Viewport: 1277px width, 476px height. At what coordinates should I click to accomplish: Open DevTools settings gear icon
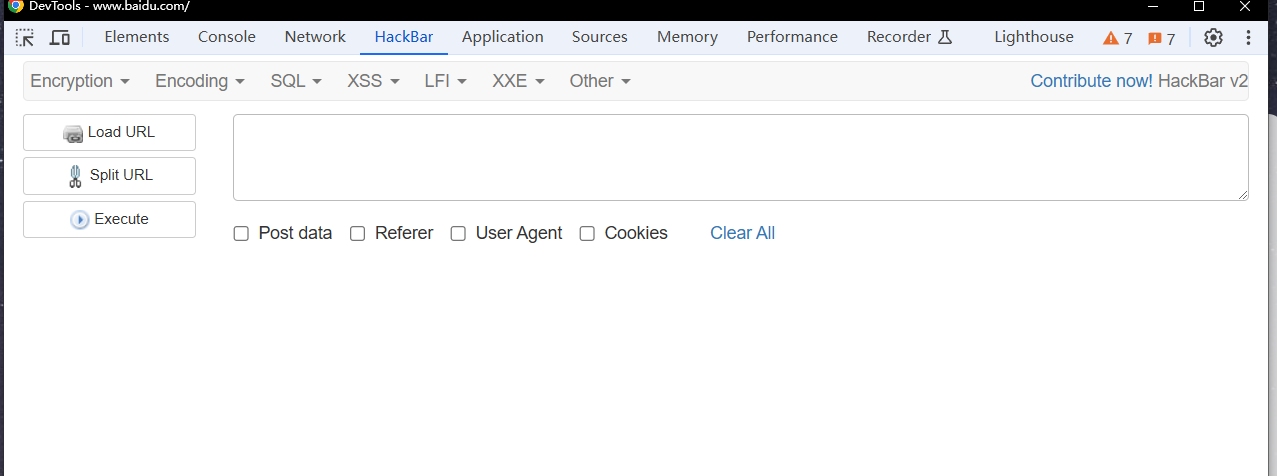[x=1213, y=38]
